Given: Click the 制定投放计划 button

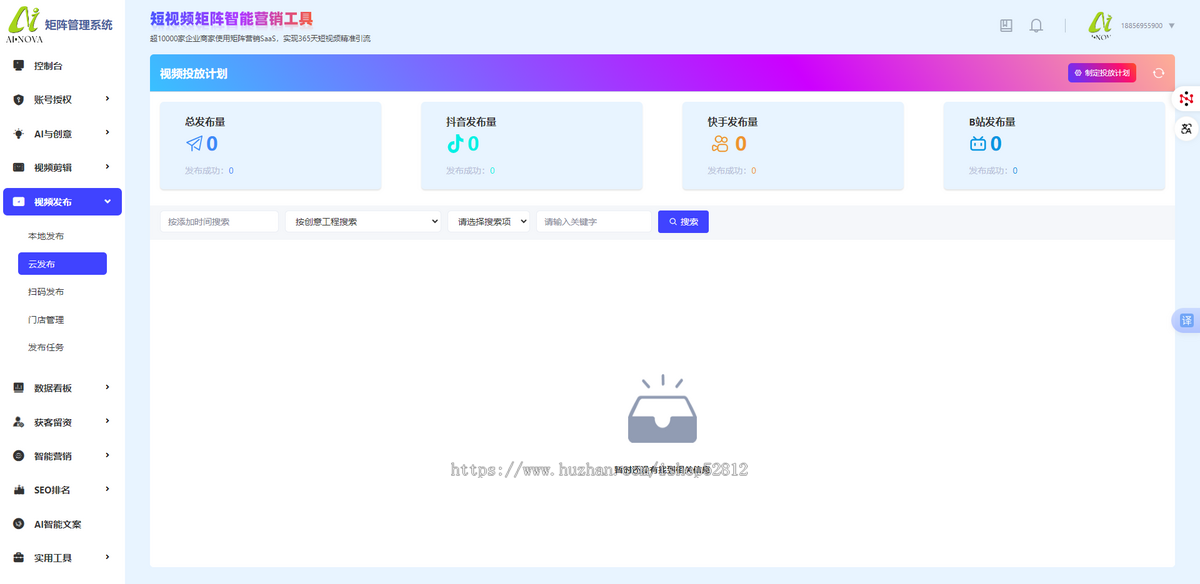Looking at the screenshot, I should 1102,73.
